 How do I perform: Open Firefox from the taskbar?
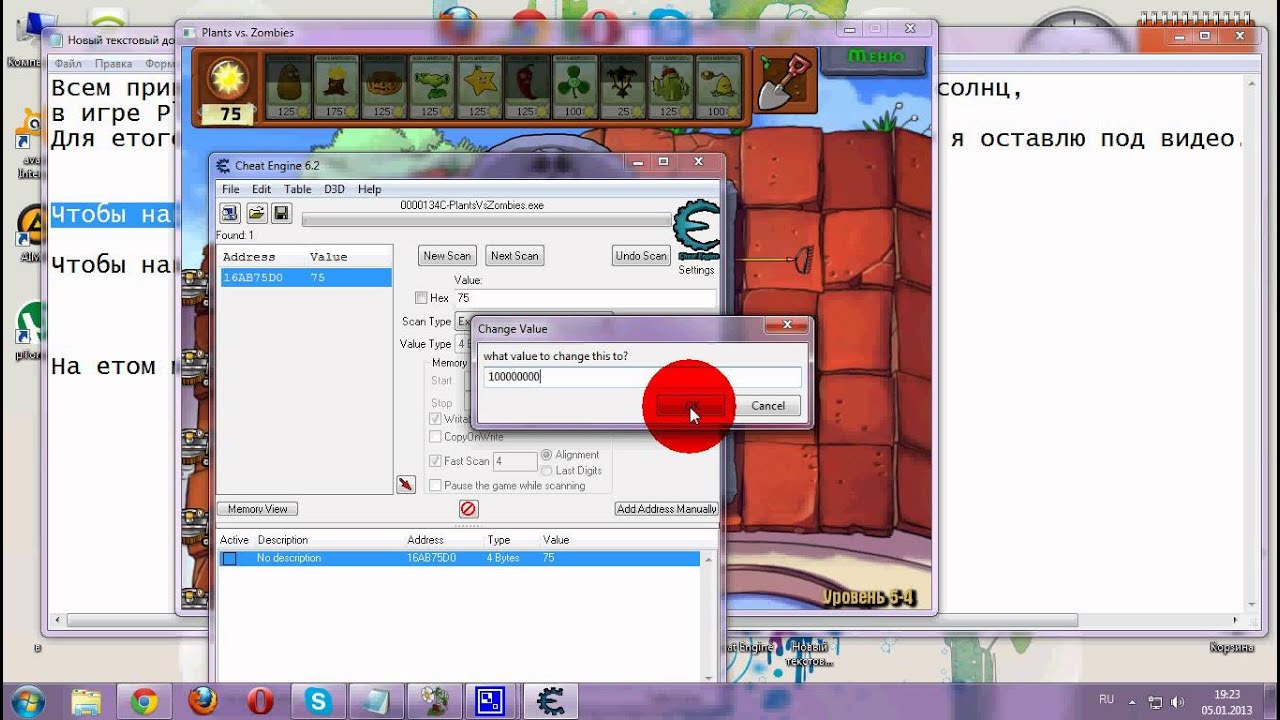[x=203, y=702]
